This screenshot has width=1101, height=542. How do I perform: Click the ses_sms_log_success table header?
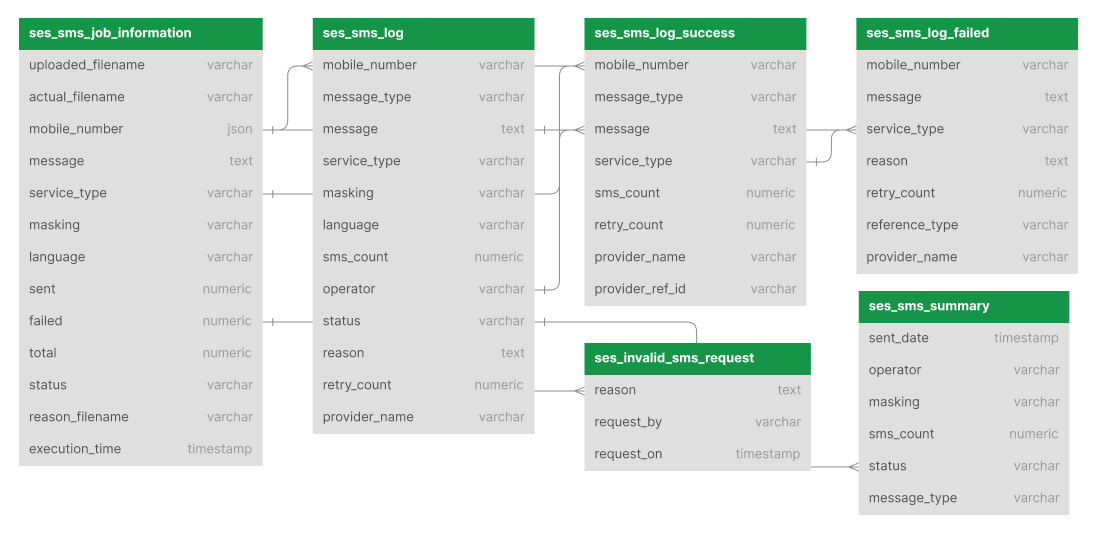[695, 34]
